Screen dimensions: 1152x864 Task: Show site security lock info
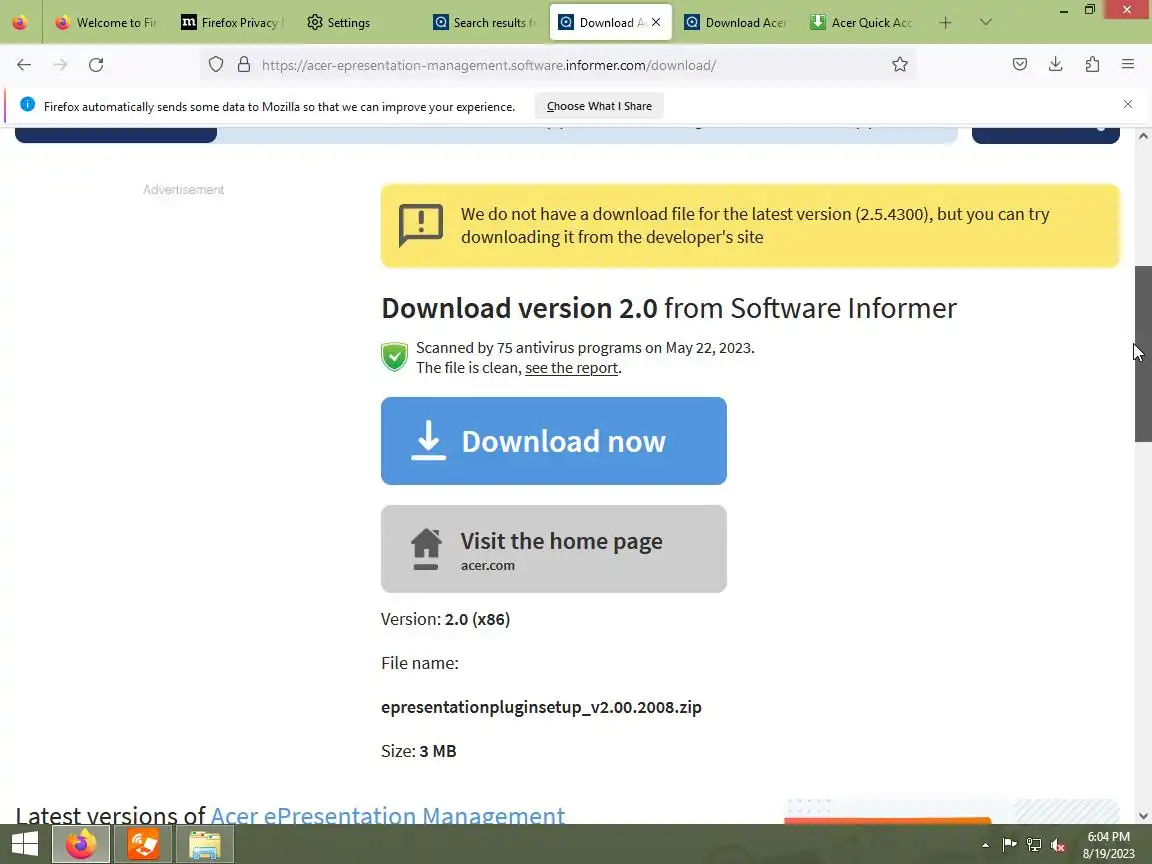(244, 65)
